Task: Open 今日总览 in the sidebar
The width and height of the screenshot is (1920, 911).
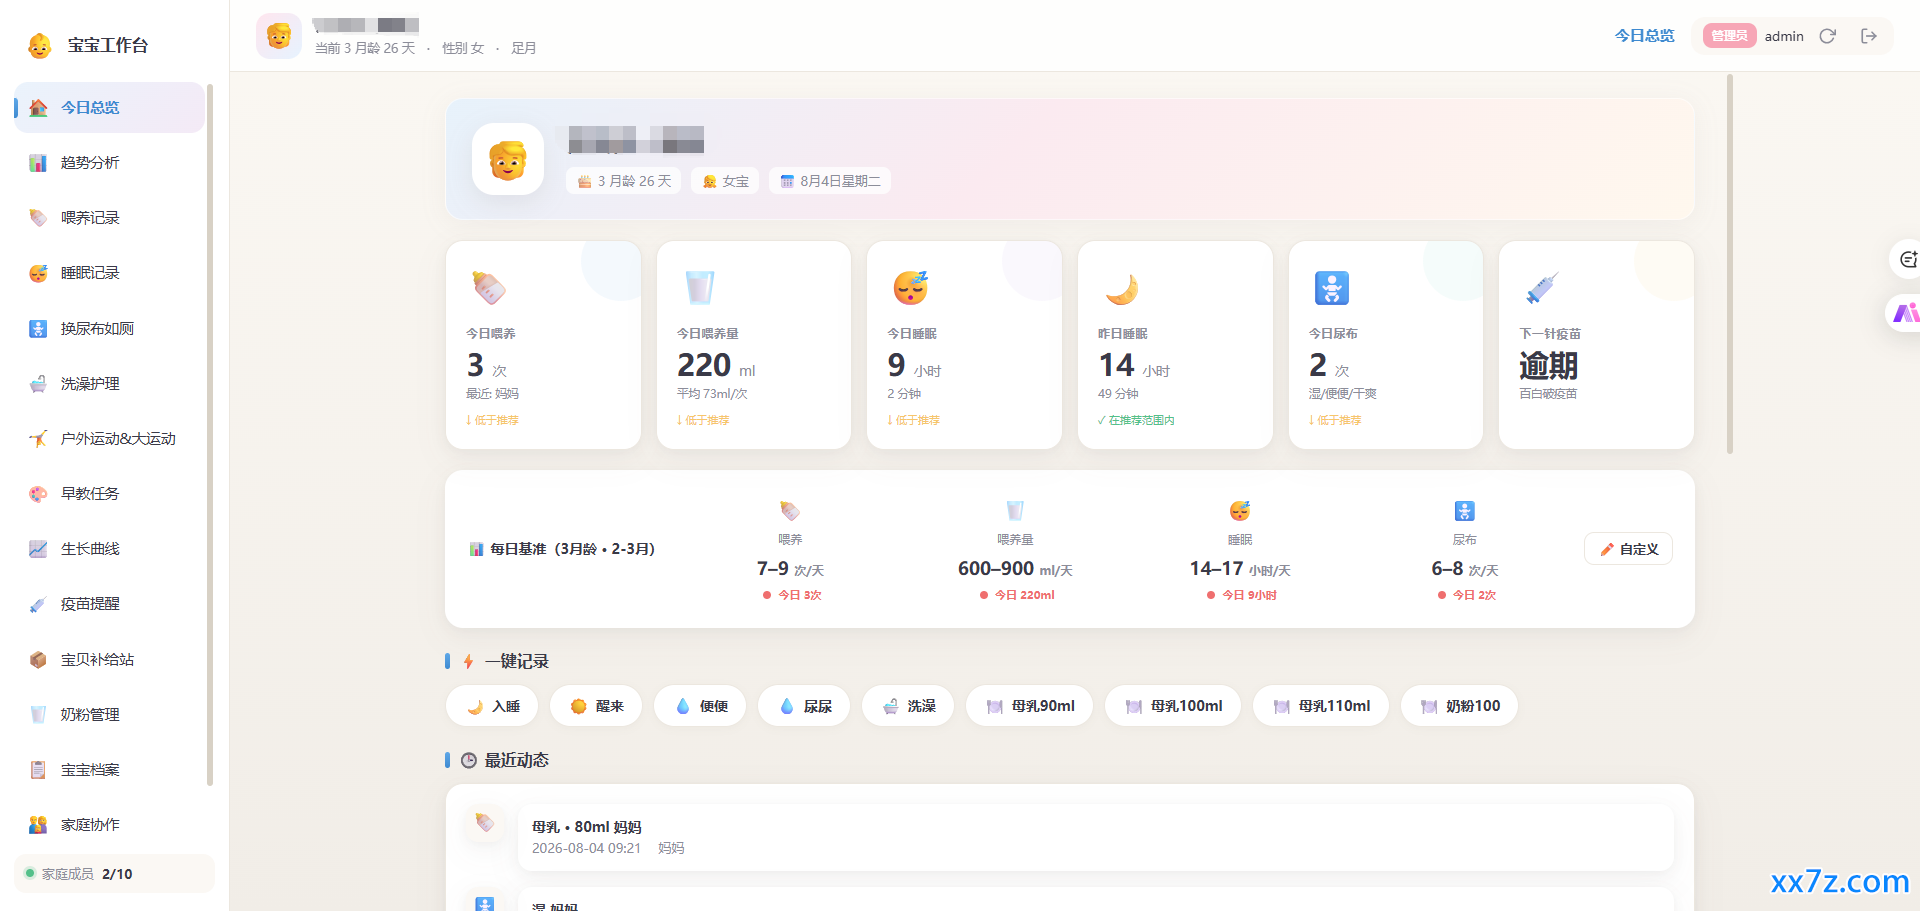Action: tap(109, 107)
